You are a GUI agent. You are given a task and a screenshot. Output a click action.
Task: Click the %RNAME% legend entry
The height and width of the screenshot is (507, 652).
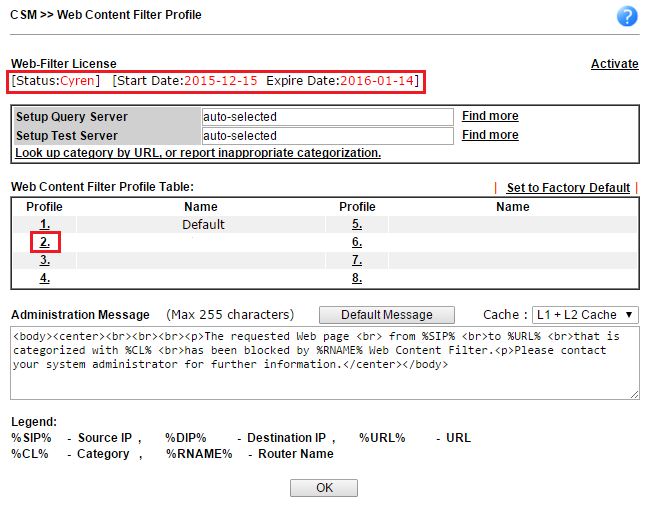point(199,454)
